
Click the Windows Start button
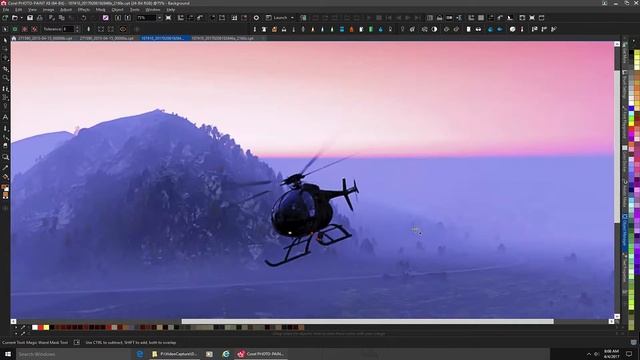click(x=7, y=354)
